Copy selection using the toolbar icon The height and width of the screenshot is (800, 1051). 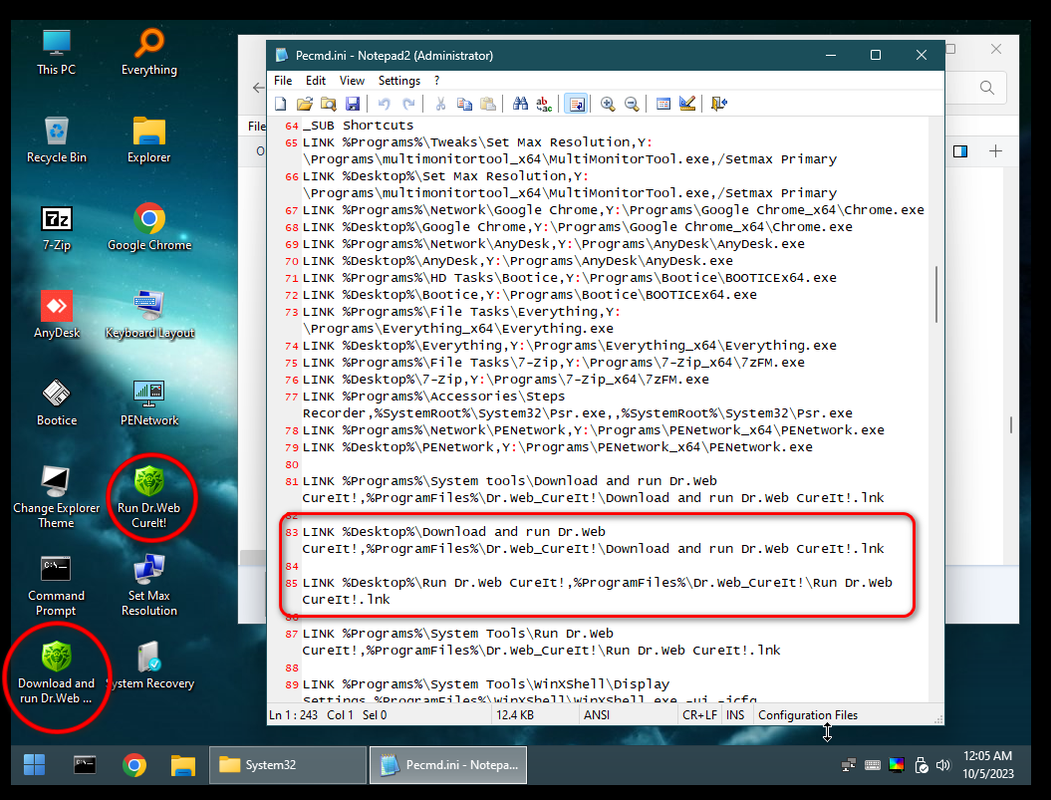[x=464, y=104]
